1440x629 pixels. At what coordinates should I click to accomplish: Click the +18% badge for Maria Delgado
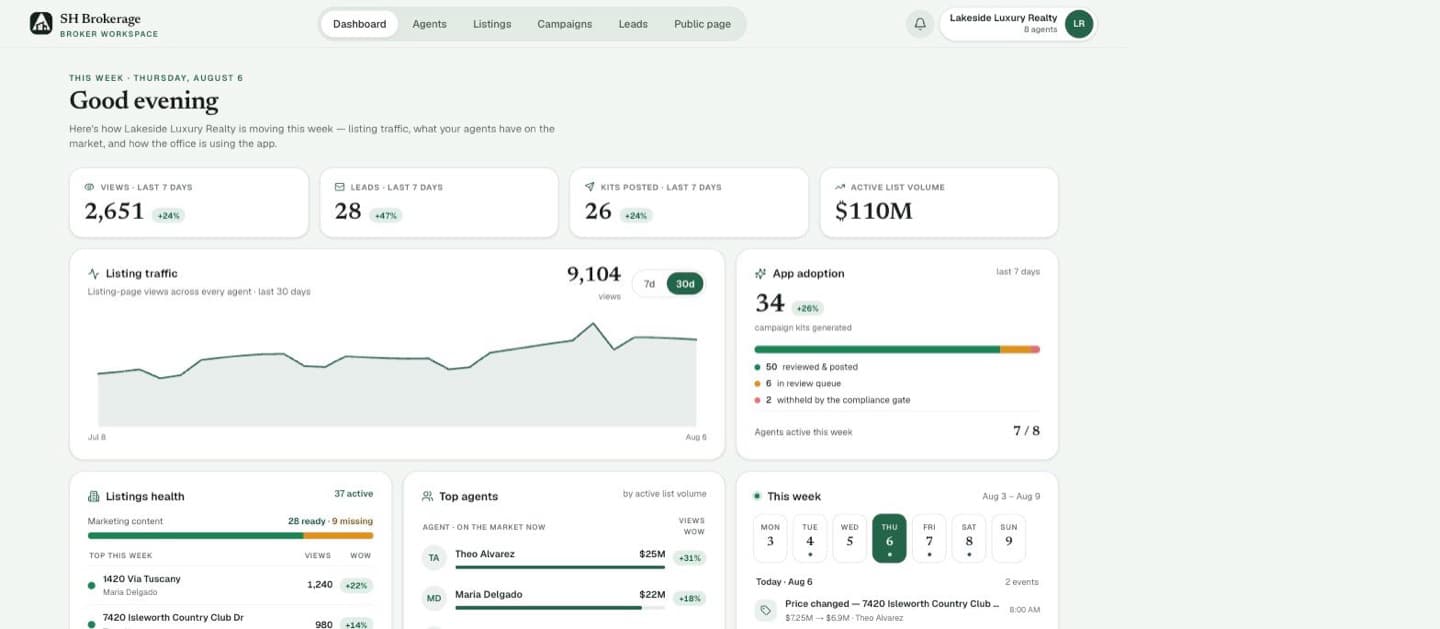(690, 599)
